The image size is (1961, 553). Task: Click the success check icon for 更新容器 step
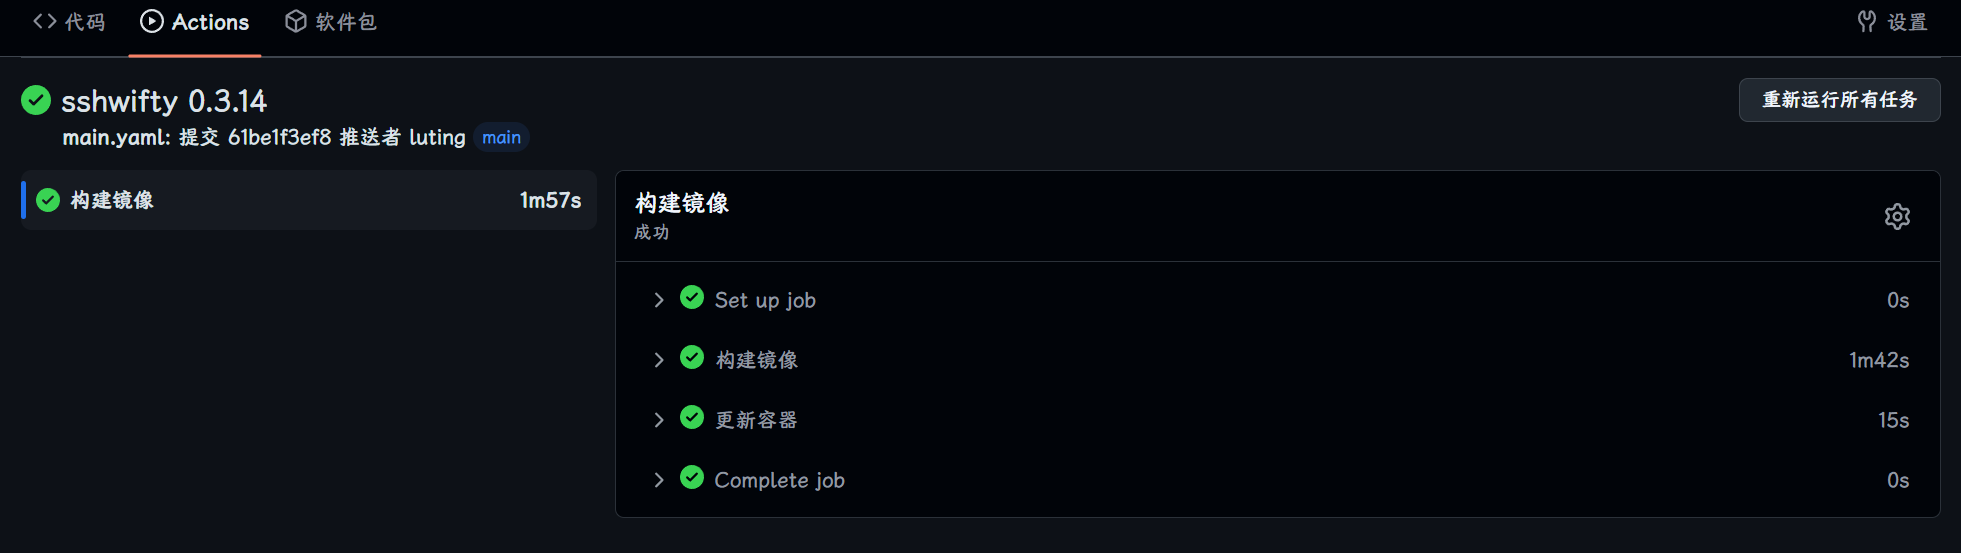pos(692,418)
